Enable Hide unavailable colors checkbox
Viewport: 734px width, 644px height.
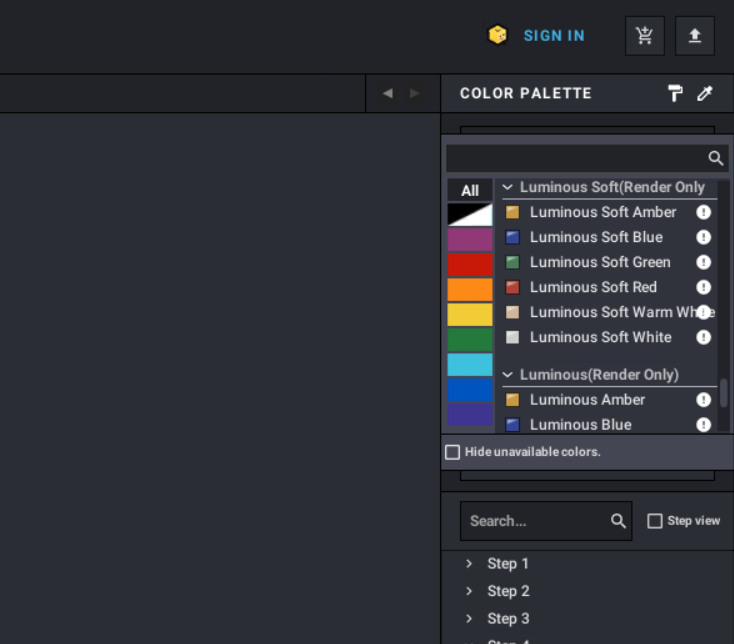(x=453, y=452)
